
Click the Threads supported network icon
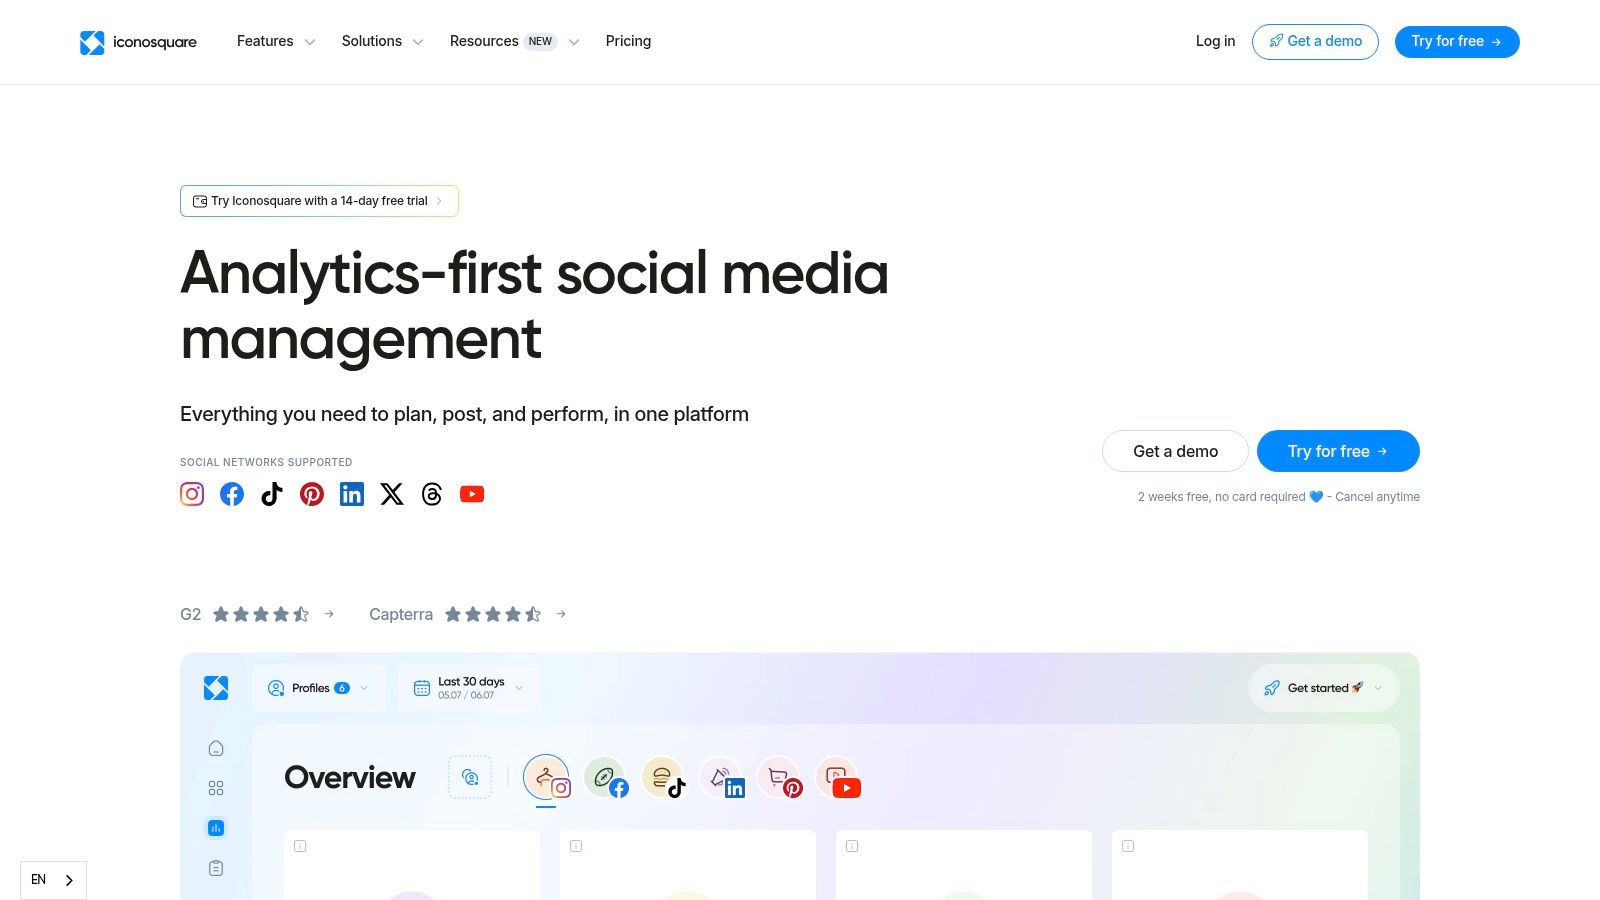click(x=432, y=494)
